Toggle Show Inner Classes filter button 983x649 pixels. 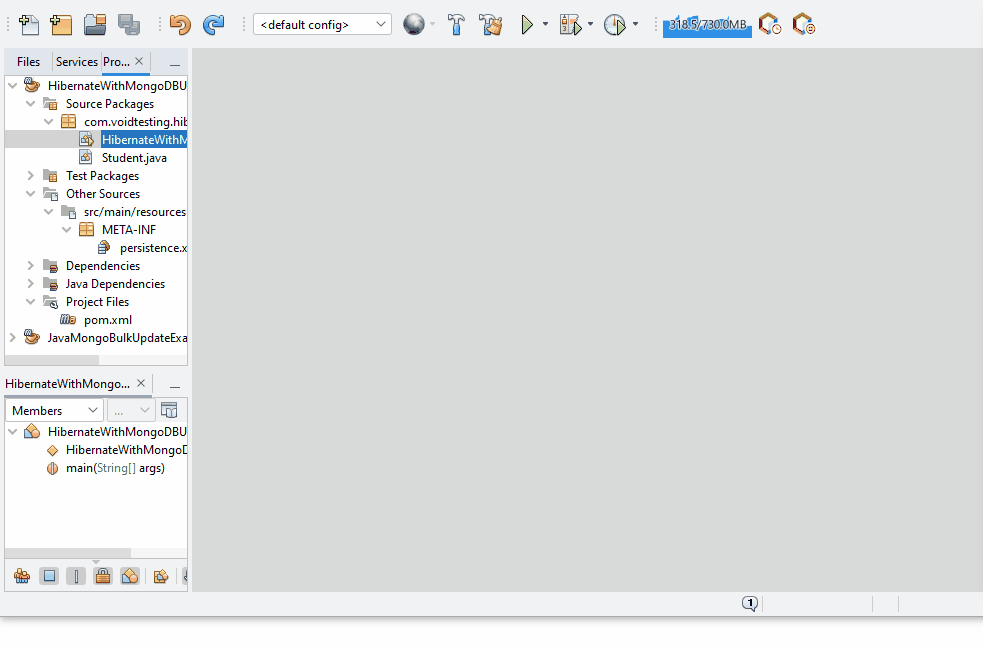point(130,576)
